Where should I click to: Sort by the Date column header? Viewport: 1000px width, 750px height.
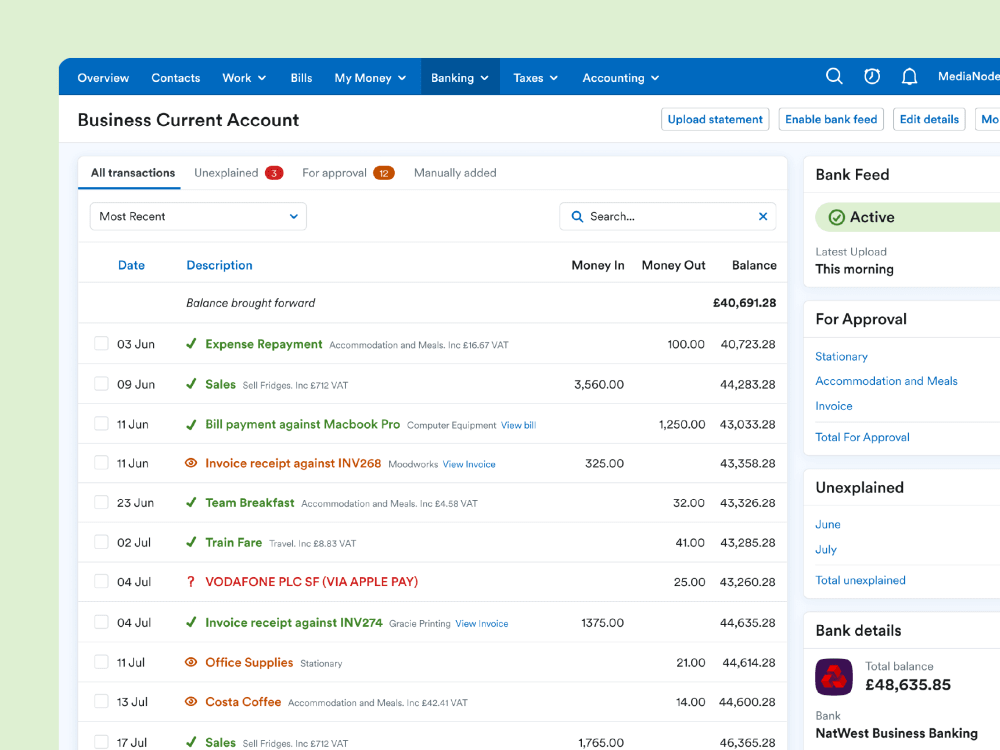click(x=131, y=265)
